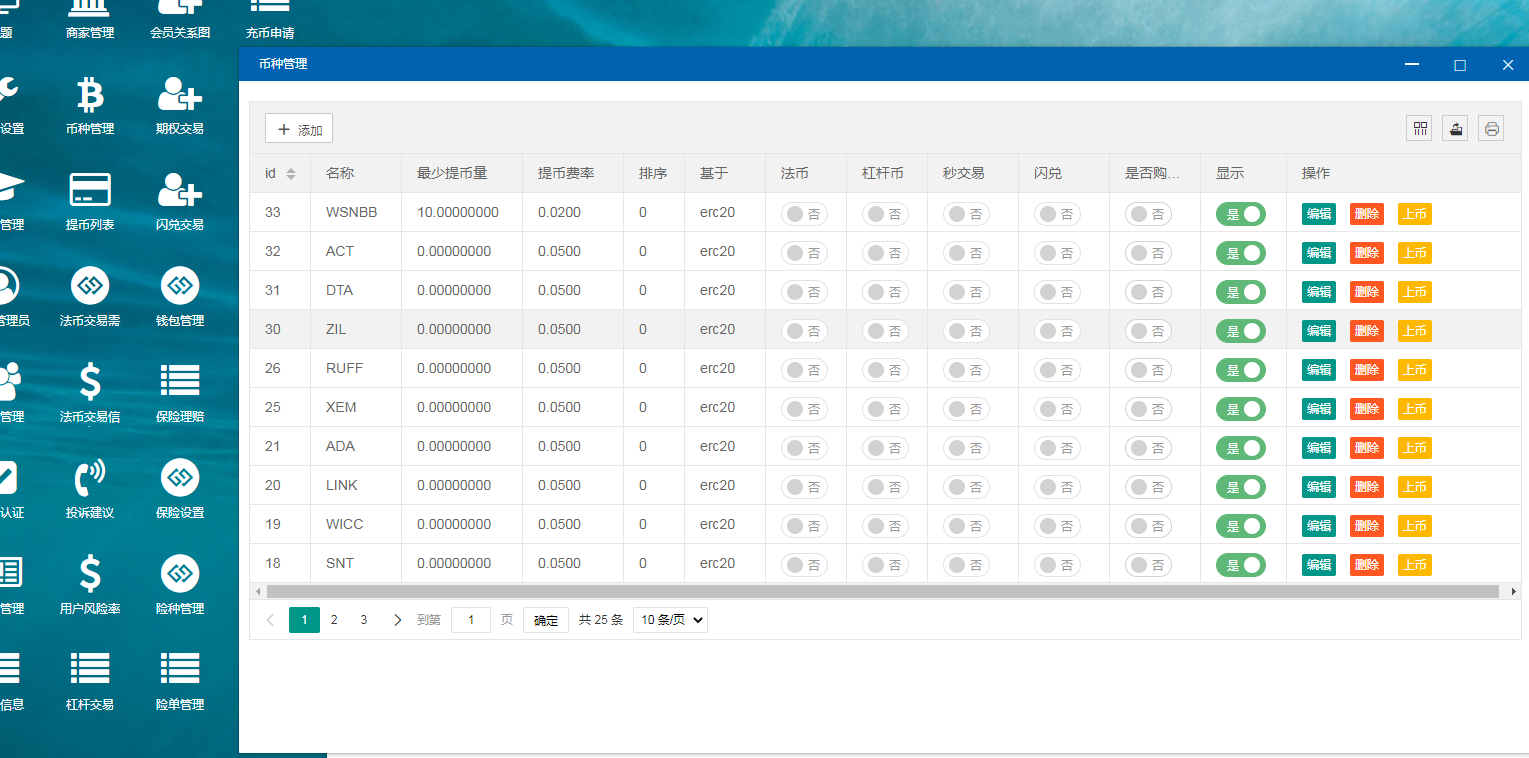The height and width of the screenshot is (758, 1529).
Task: Click 删除 for the RUFF row
Action: [x=1367, y=370]
